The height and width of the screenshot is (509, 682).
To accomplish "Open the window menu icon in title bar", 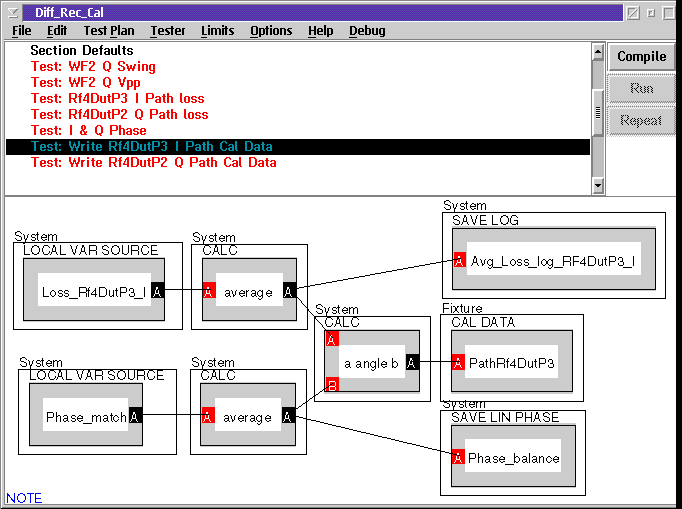I will point(13,13).
